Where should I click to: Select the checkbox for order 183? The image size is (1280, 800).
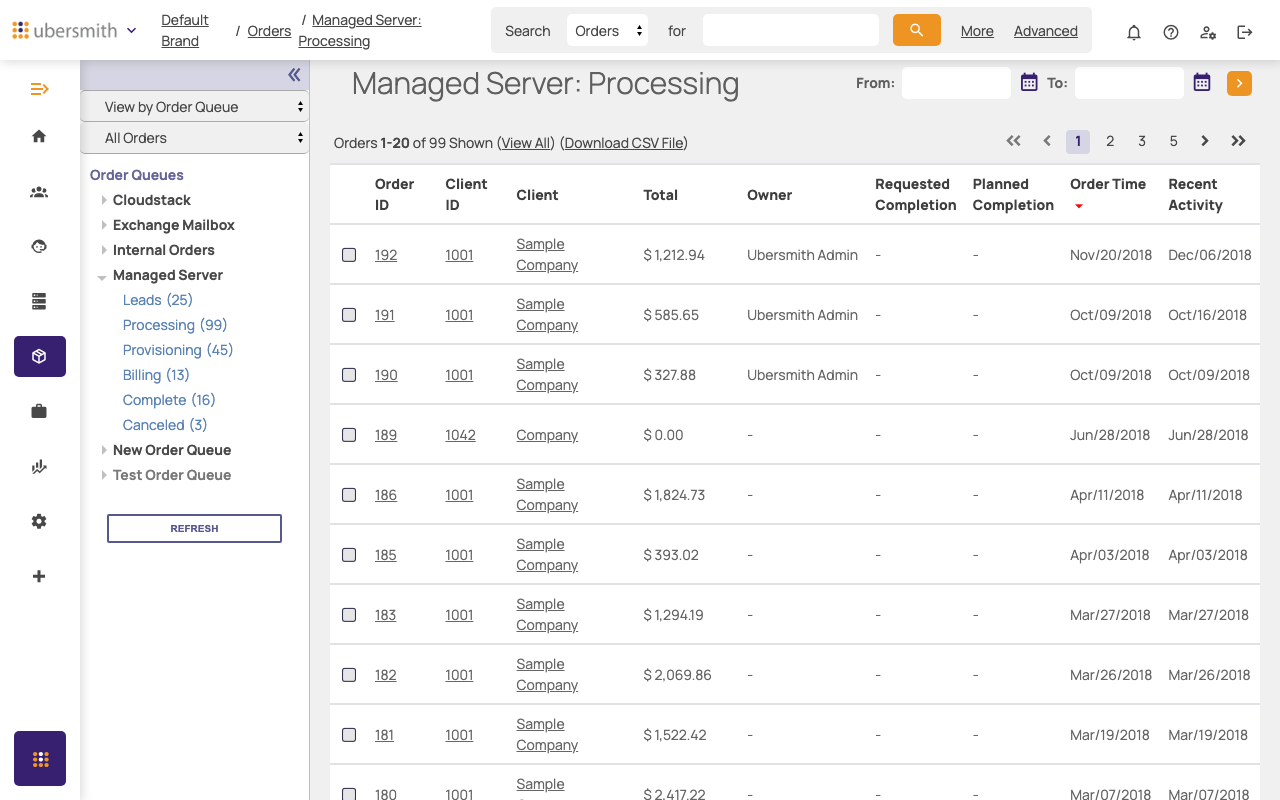(x=349, y=615)
